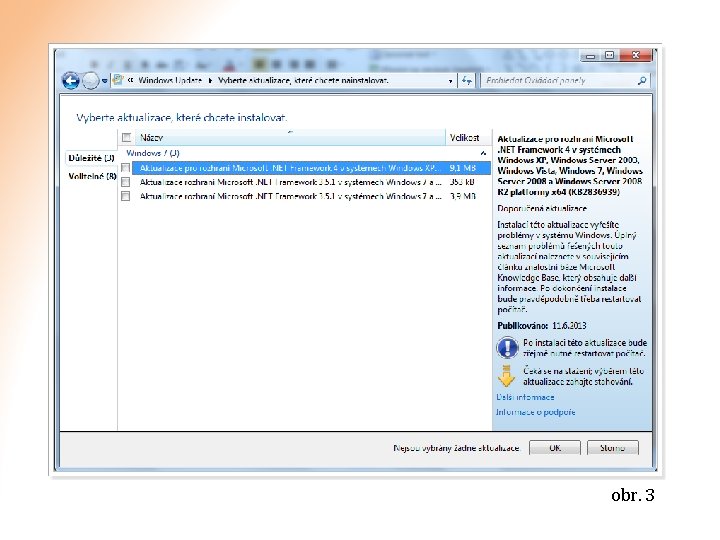The width and height of the screenshot is (720, 540).
Task: Click the blue restart warning icon
Action: click(x=507, y=348)
